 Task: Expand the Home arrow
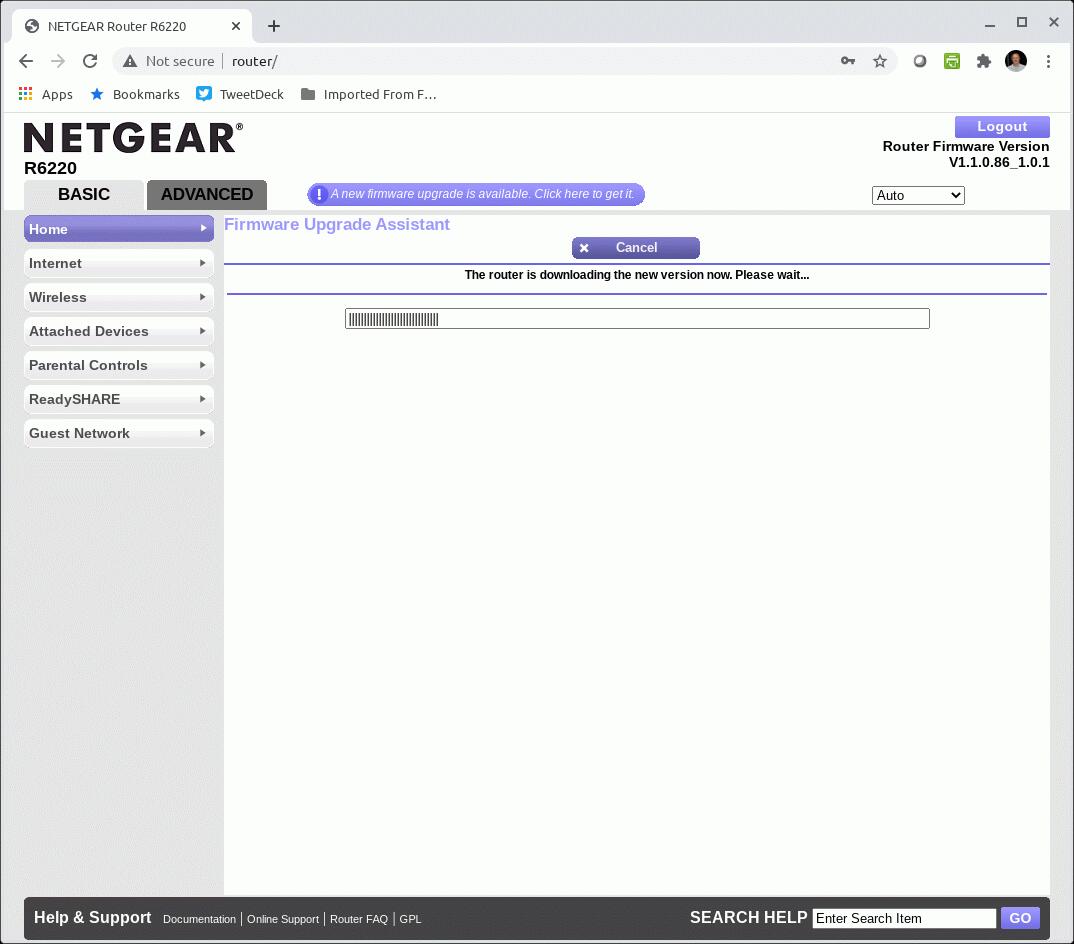pos(203,228)
